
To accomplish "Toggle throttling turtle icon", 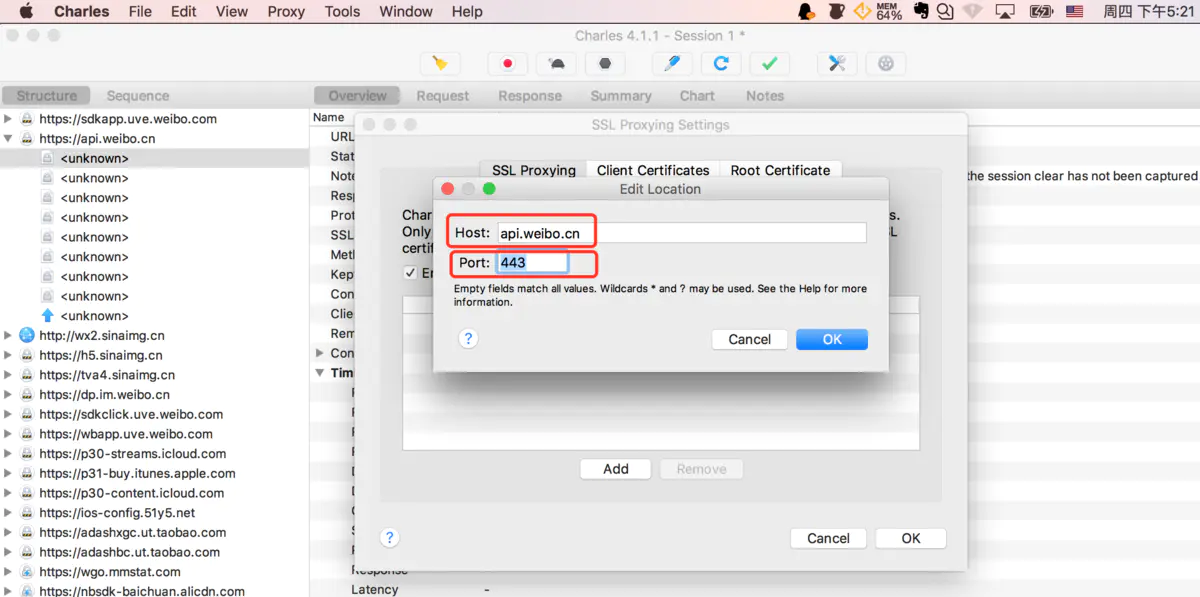I will point(556,63).
